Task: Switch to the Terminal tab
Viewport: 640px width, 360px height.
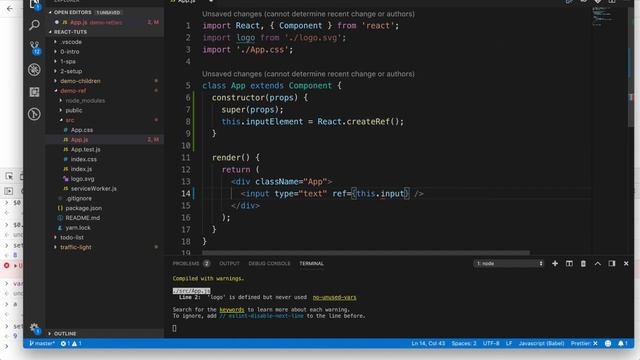Action: [x=311, y=264]
